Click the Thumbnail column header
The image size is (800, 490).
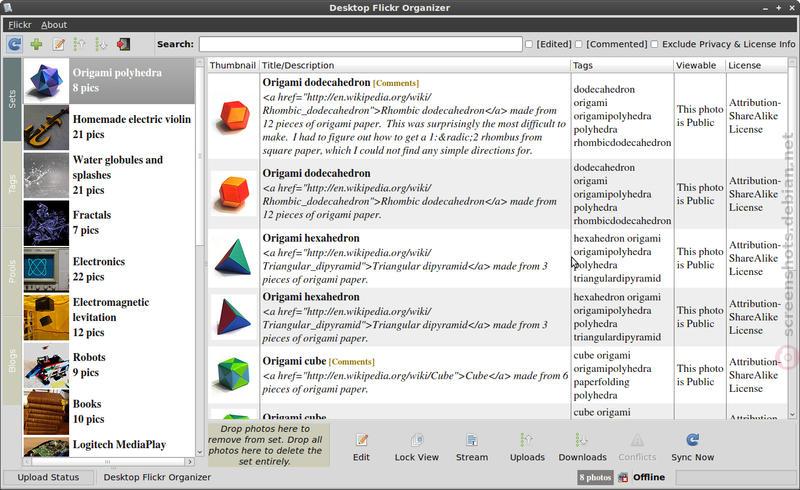233,65
